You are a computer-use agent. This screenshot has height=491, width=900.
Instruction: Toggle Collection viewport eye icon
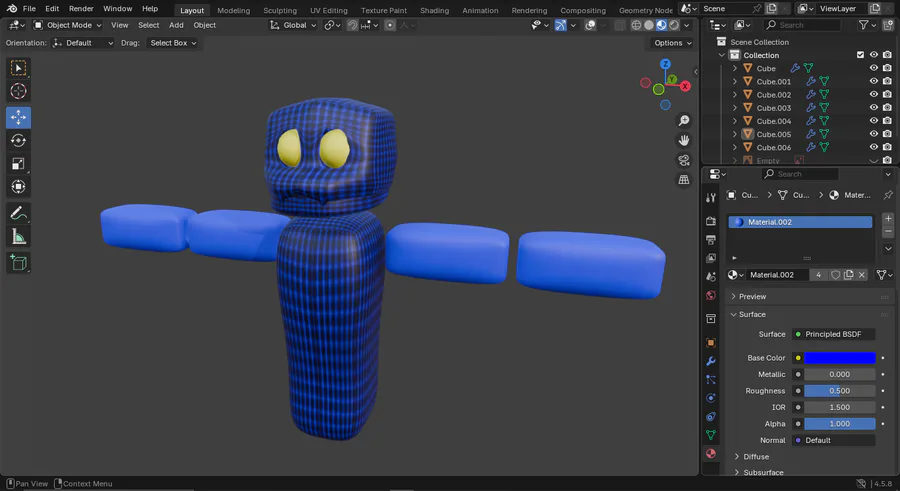874,55
